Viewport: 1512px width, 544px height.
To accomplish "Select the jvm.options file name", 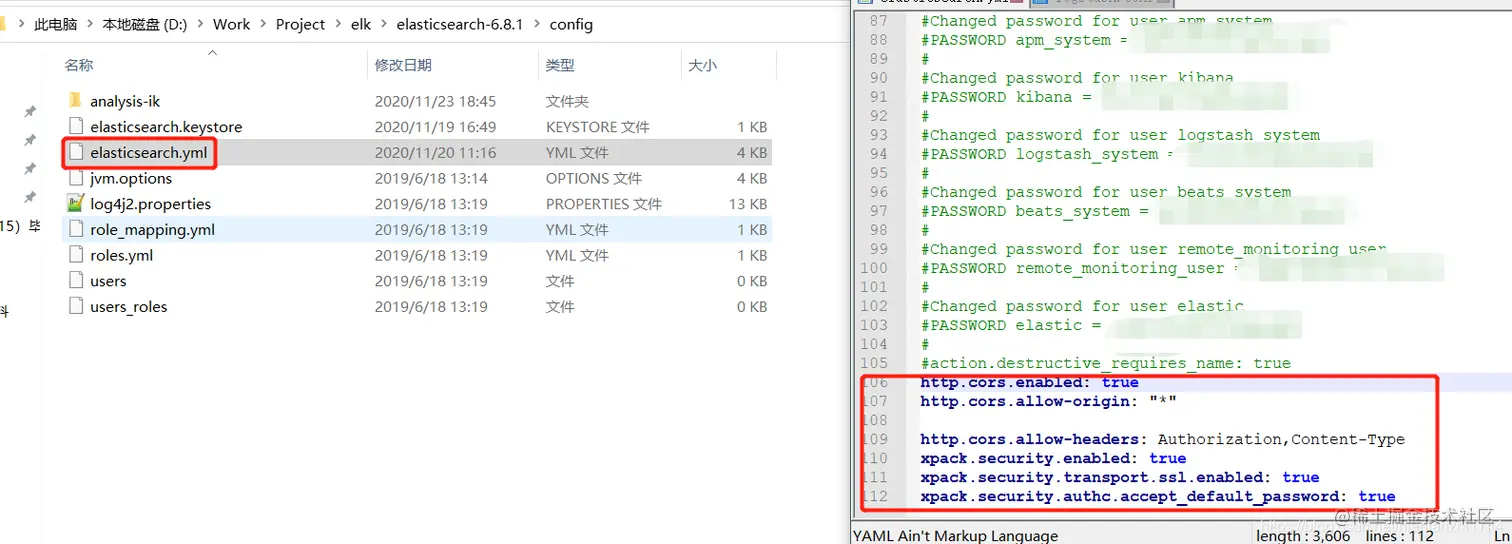I will click(131, 178).
